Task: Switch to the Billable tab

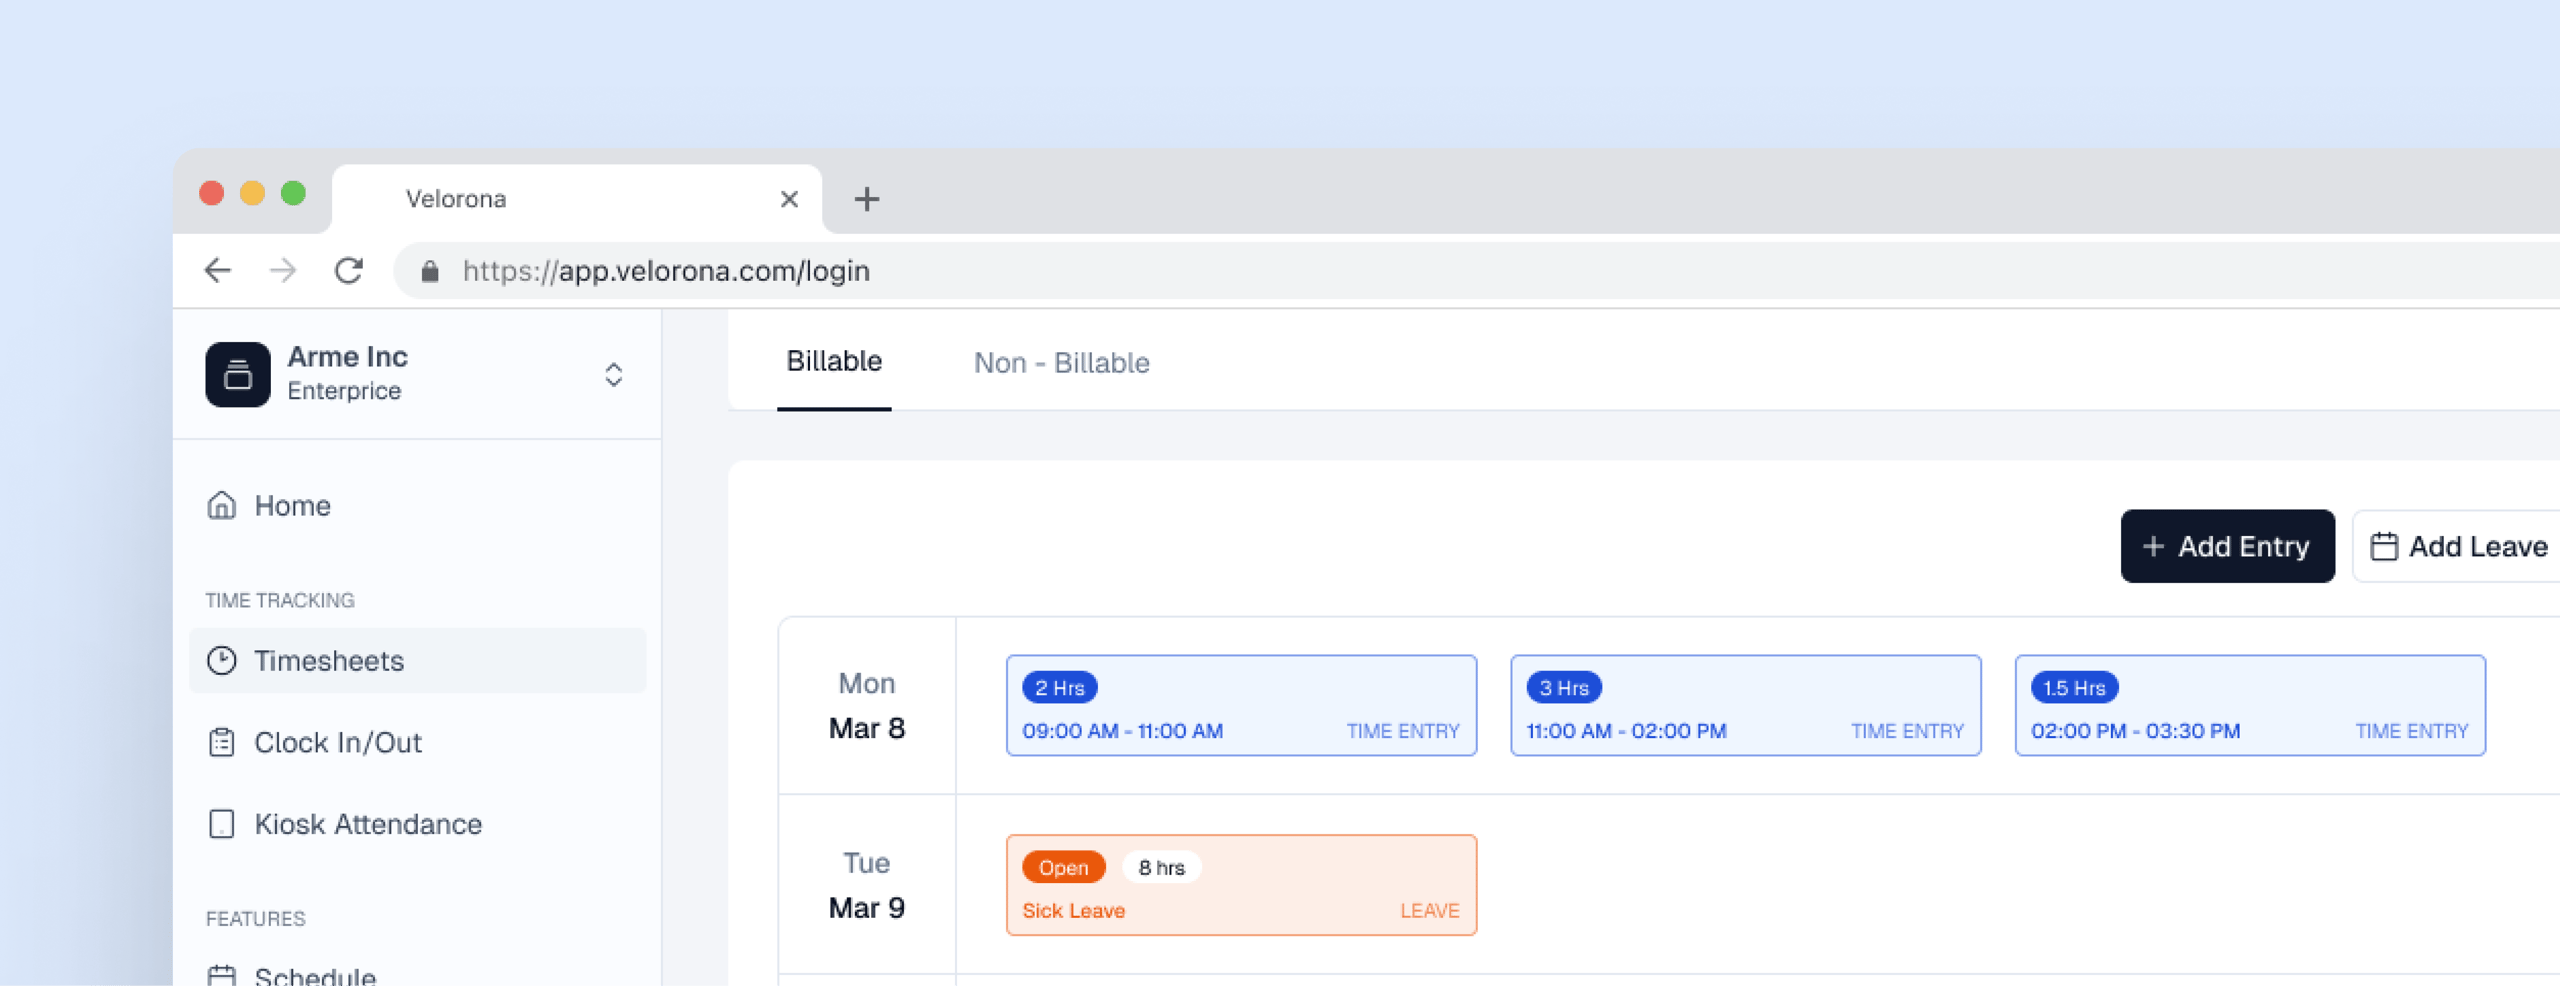Action: coord(833,362)
